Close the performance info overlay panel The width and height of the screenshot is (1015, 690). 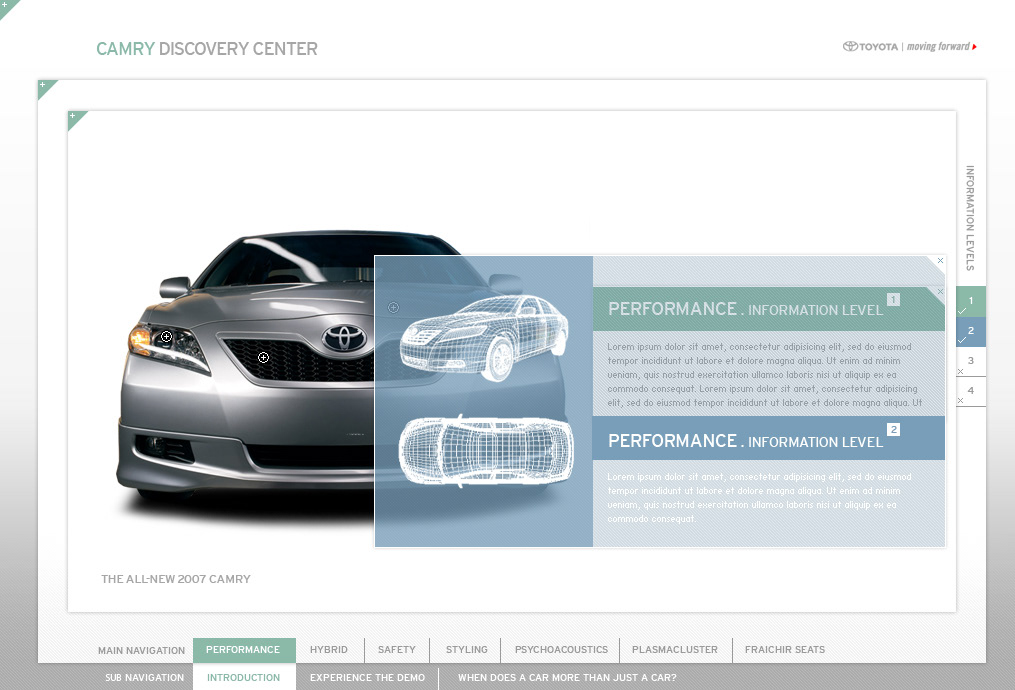coord(940,261)
